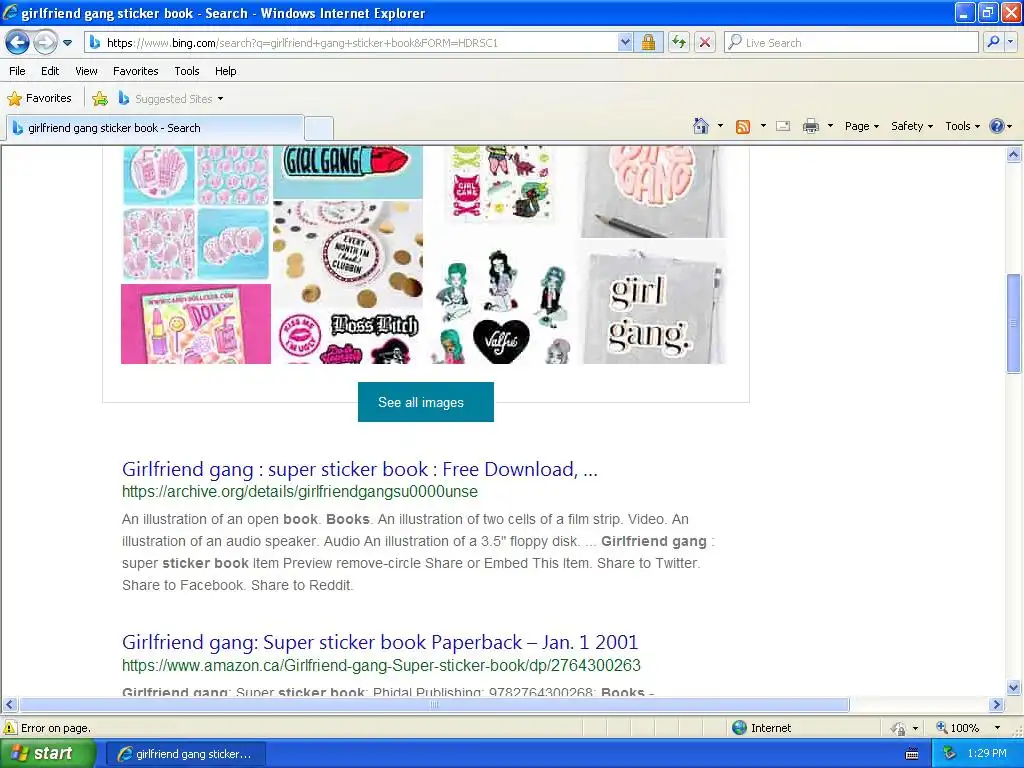Click vertical scrollbar down arrow
The image size is (1024, 768).
(x=1014, y=687)
